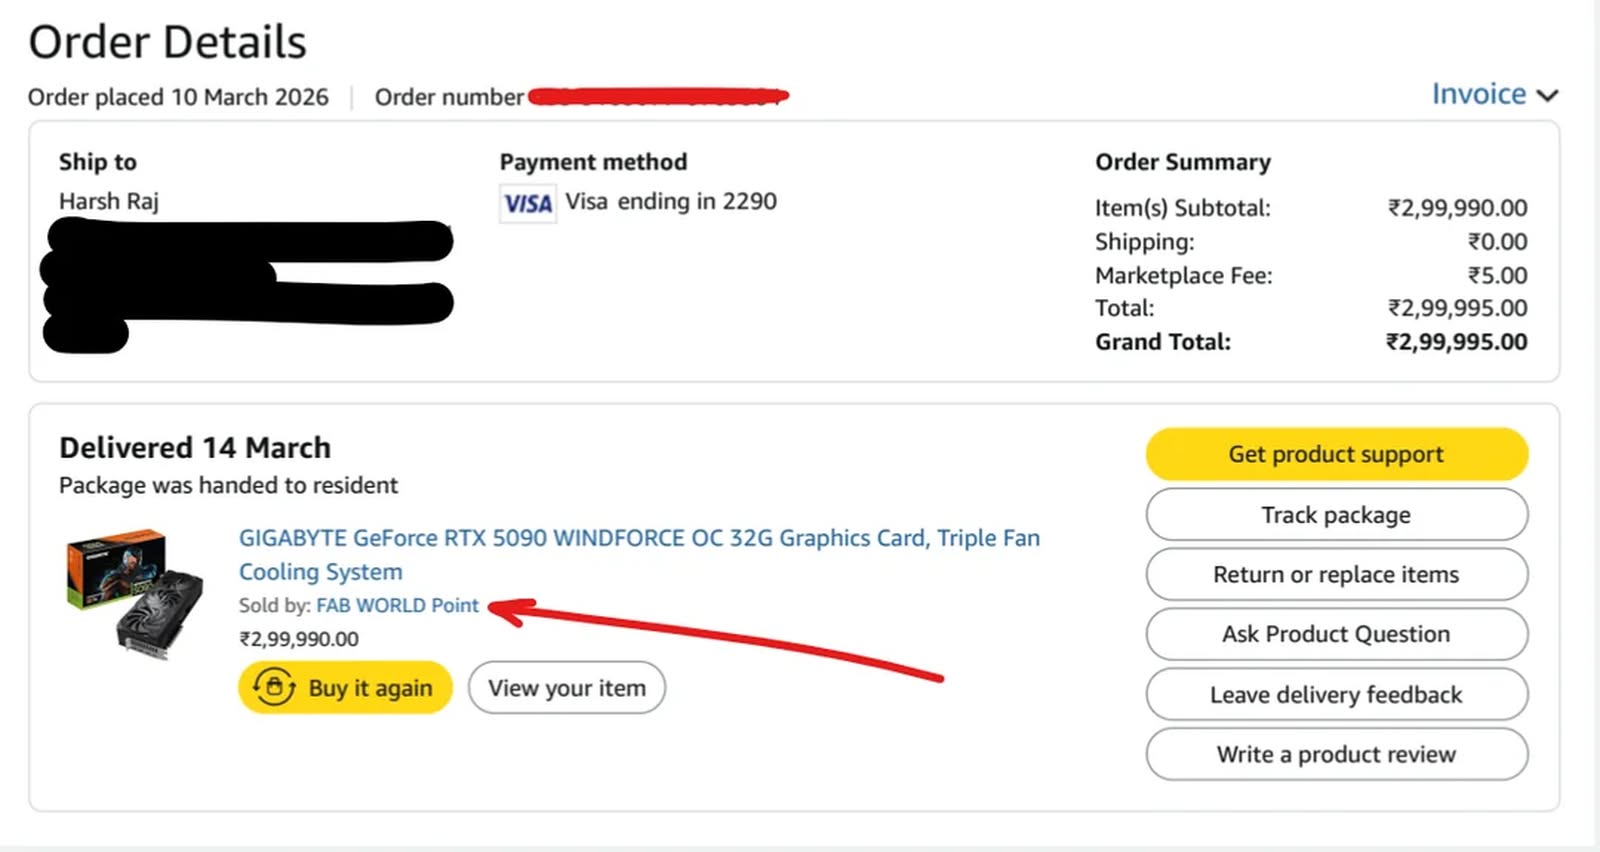Leave delivery feedback for this order

[x=1336, y=695]
